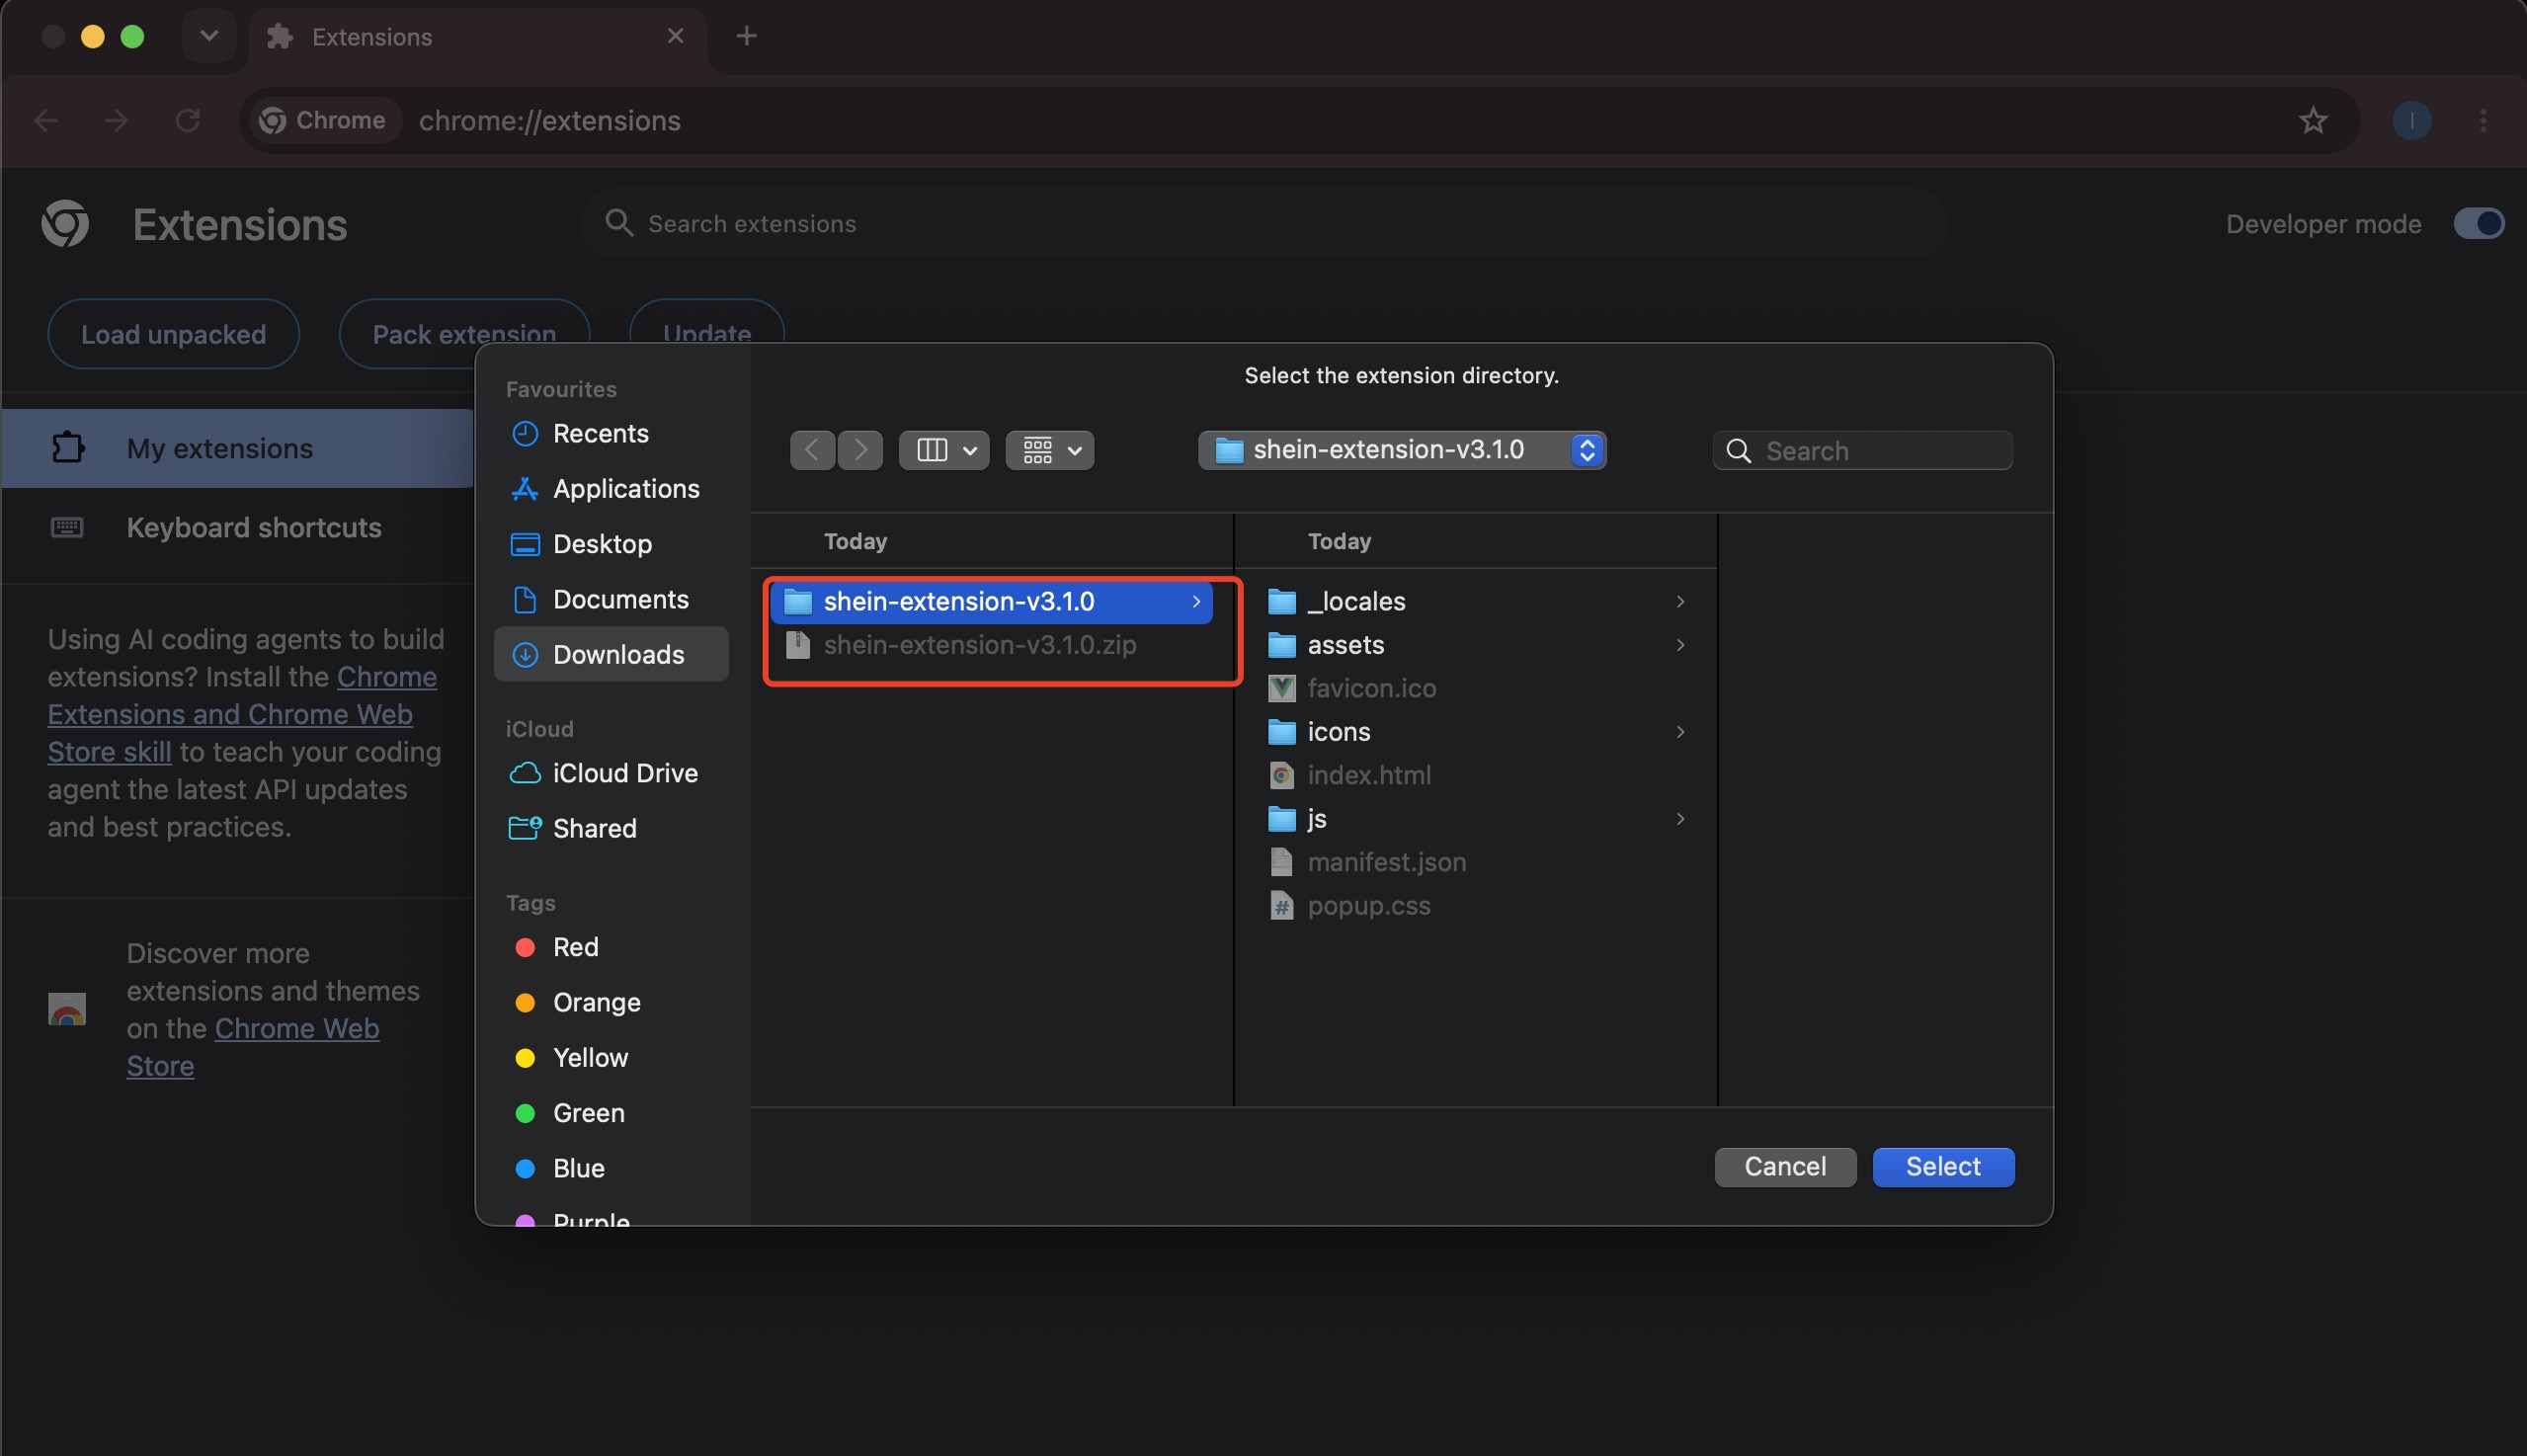Image resolution: width=2527 pixels, height=1456 pixels.
Task: Click the browser forward arrow
Action: point(116,120)
